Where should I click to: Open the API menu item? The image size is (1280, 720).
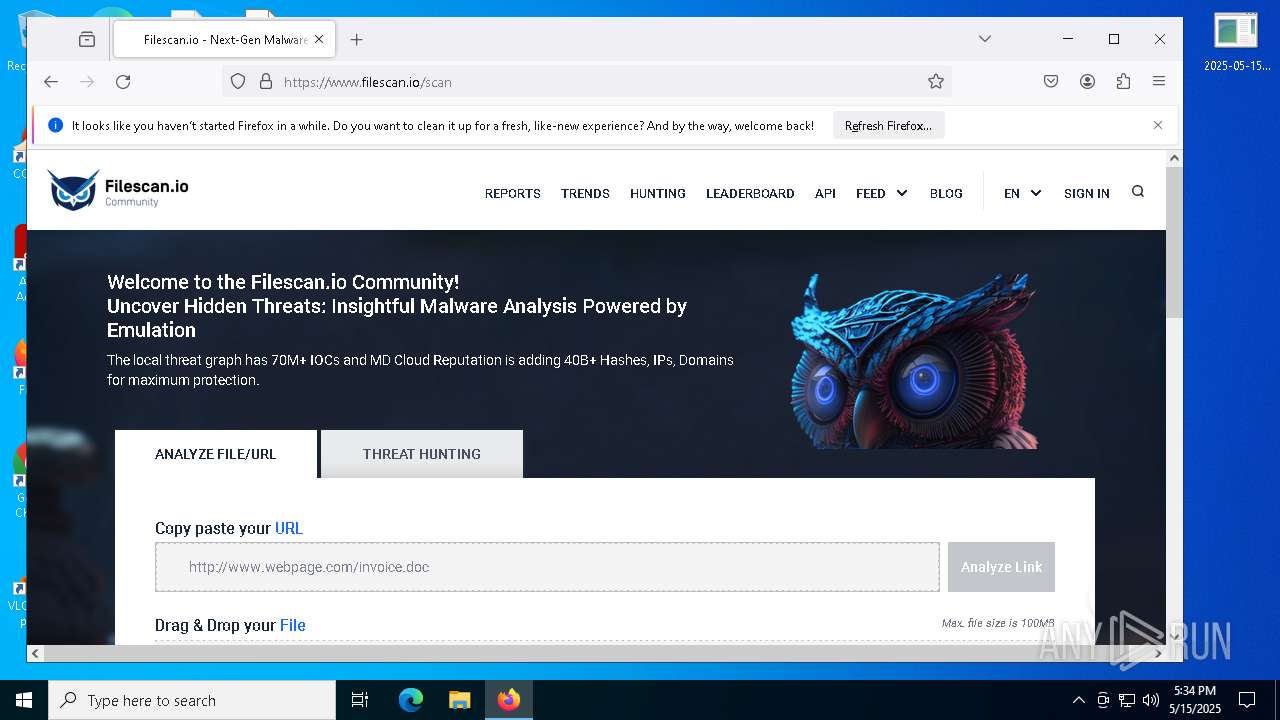825,194
